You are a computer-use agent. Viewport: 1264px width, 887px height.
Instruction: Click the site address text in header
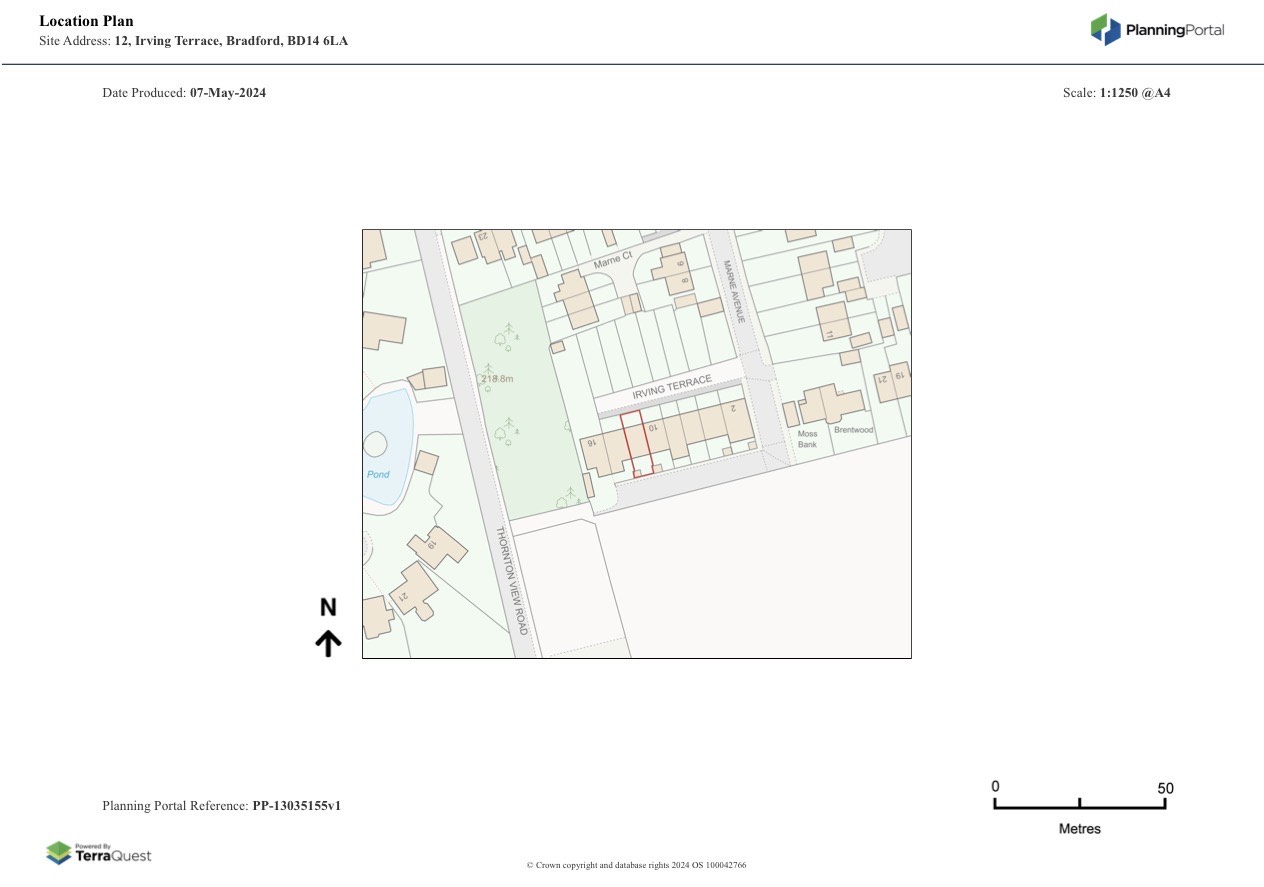[231, 41]
